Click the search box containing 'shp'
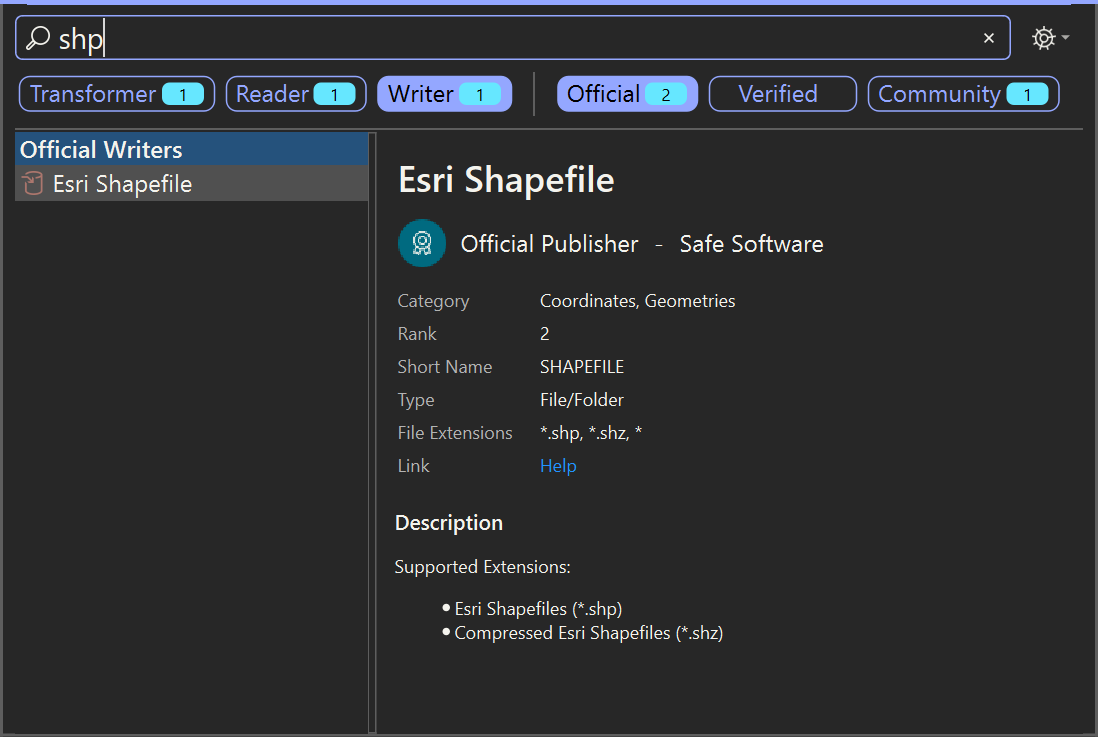1098x737 pixels. tap(513, 38)
